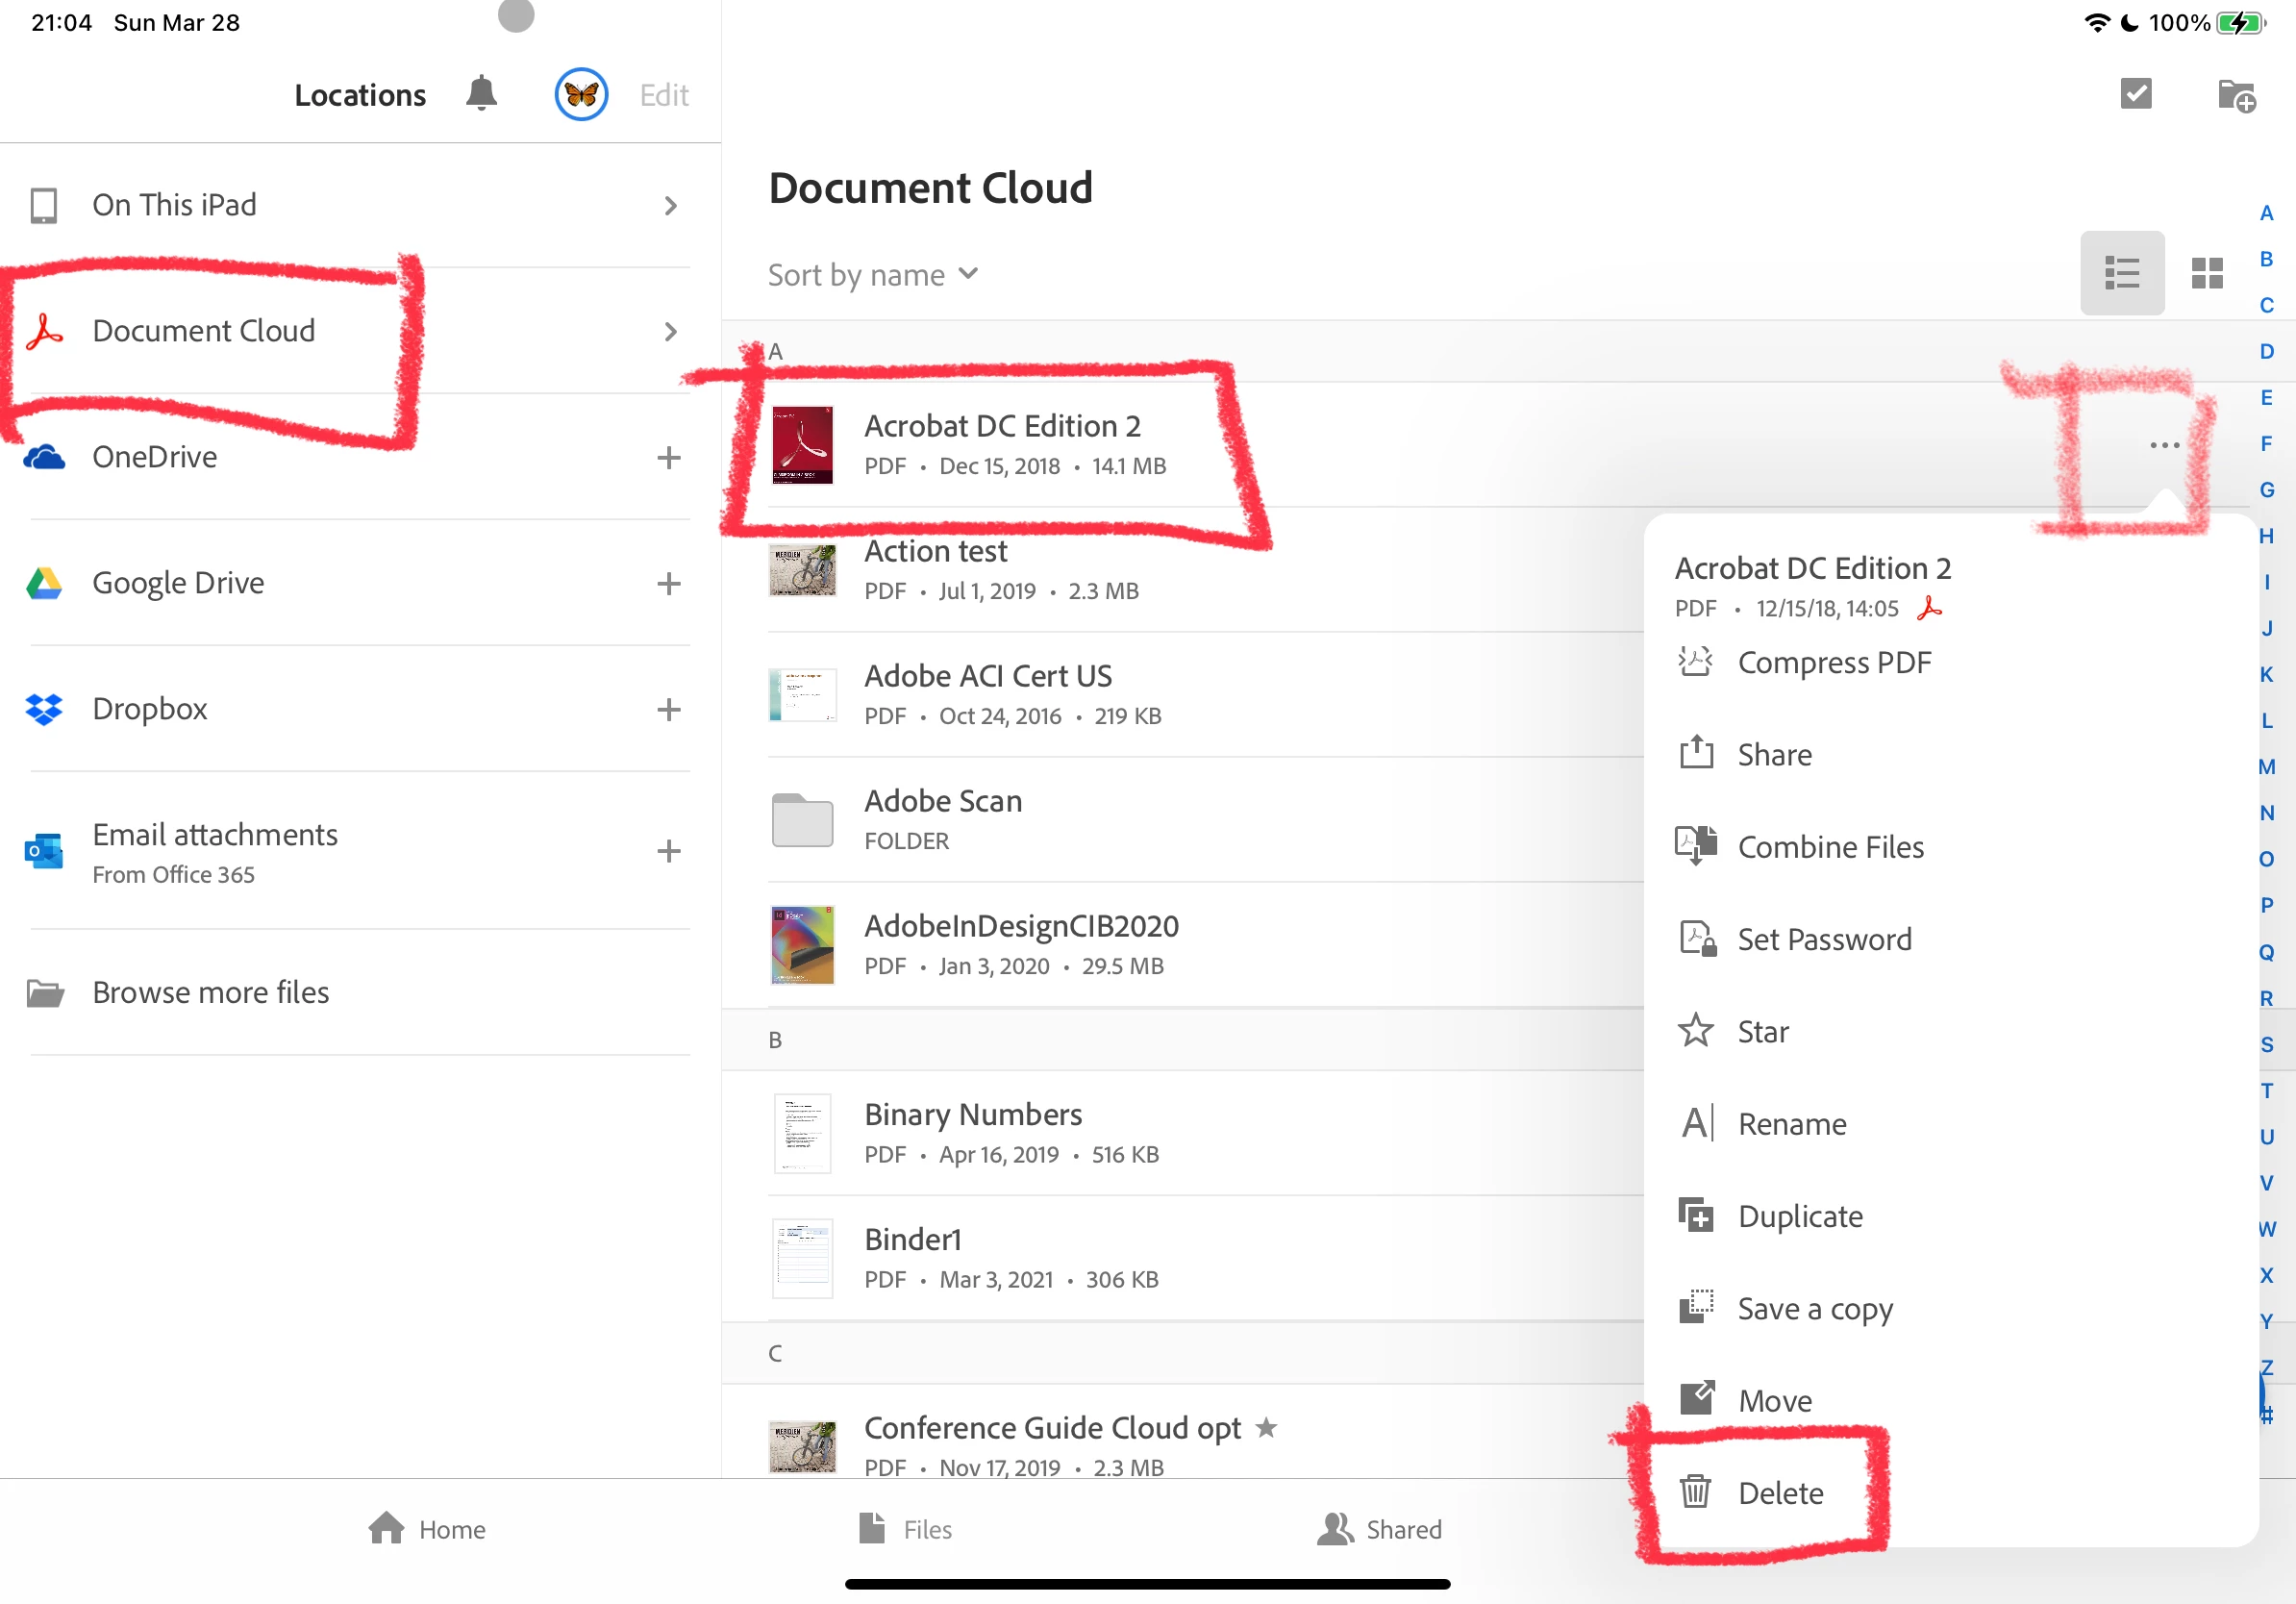Screen dimensions: 2296x1604
Task: Tap Browse more files
Action: (210, 992)
